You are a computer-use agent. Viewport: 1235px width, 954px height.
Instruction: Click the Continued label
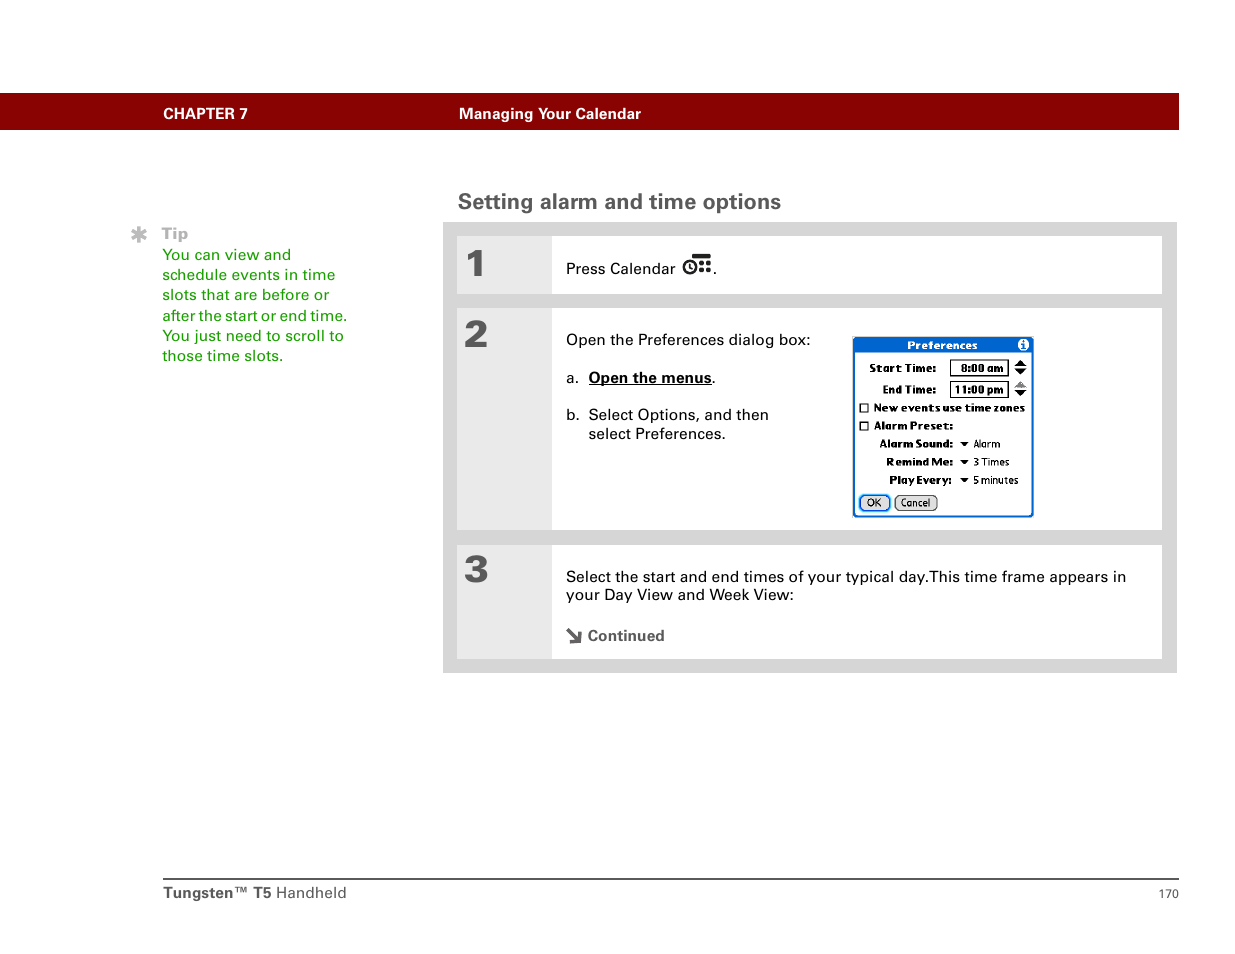[626, 636]
